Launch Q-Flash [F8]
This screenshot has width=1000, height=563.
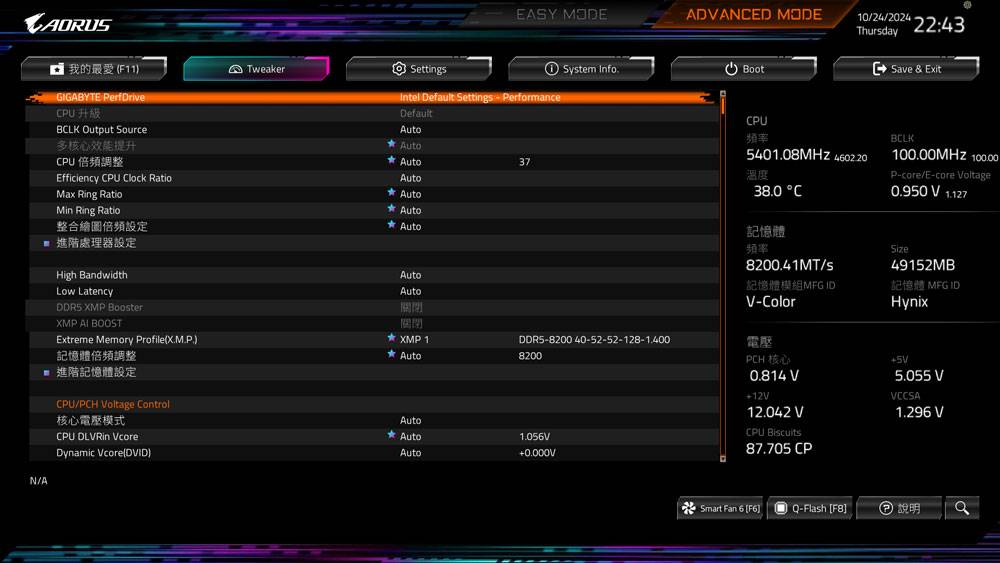coord(810,508)
